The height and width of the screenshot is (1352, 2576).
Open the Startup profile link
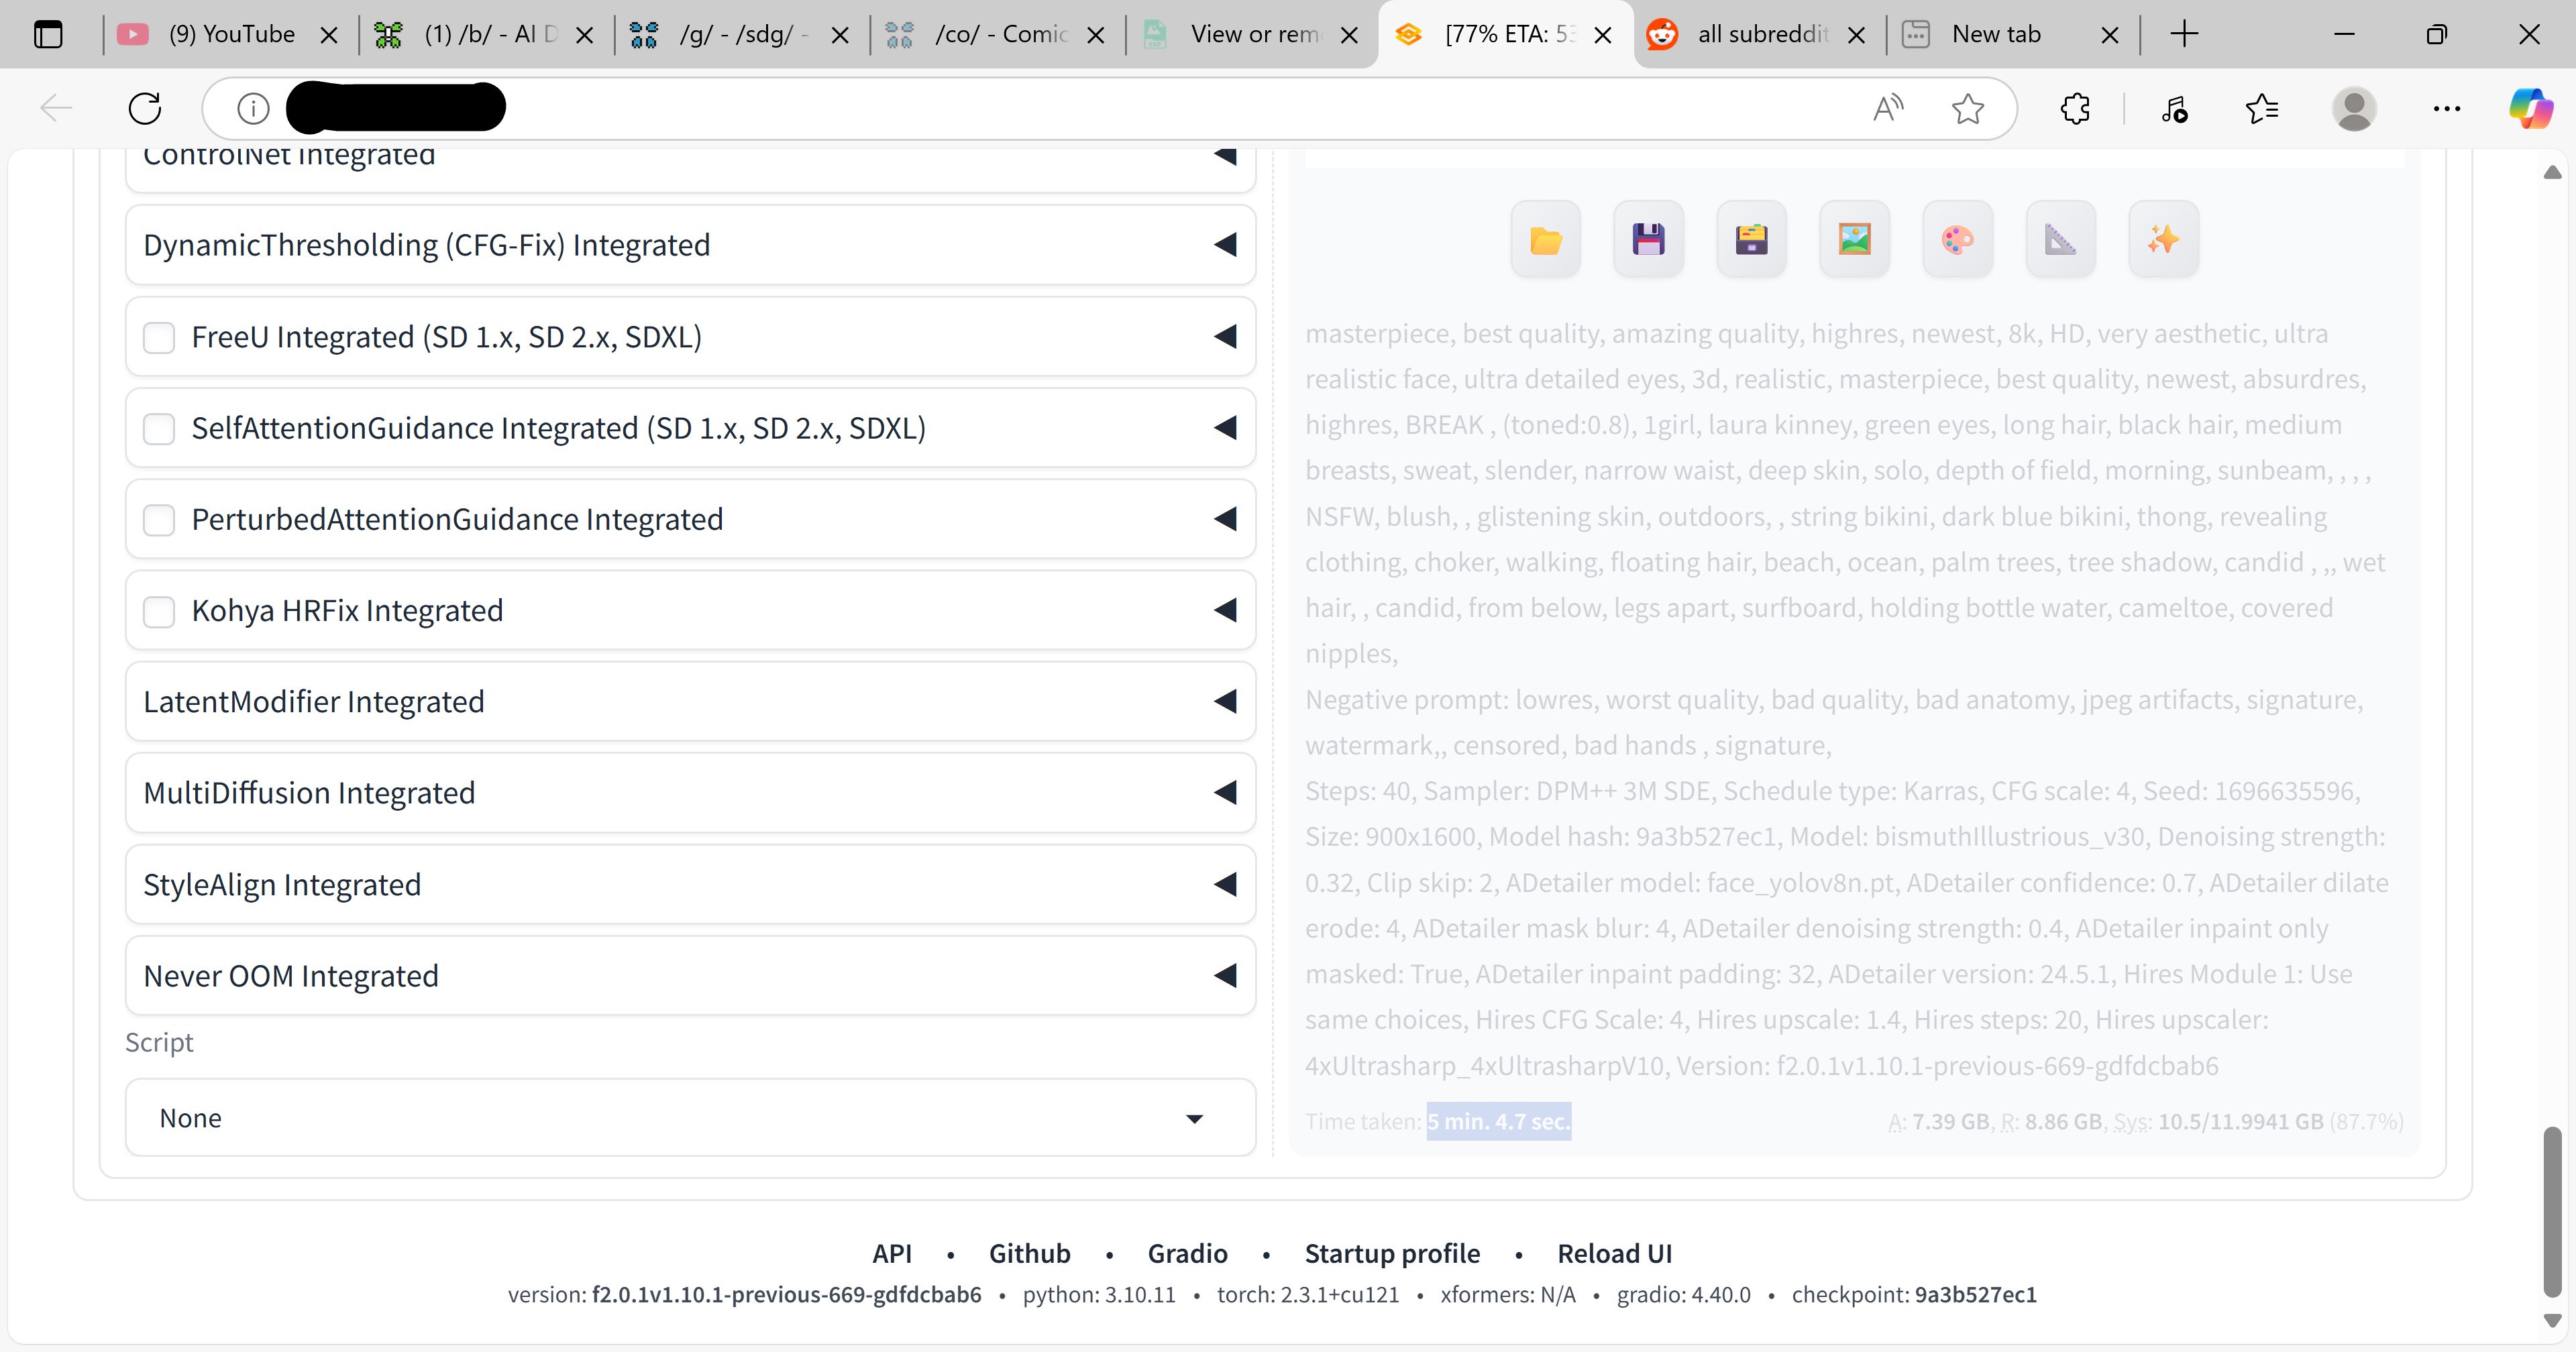1392,1254
